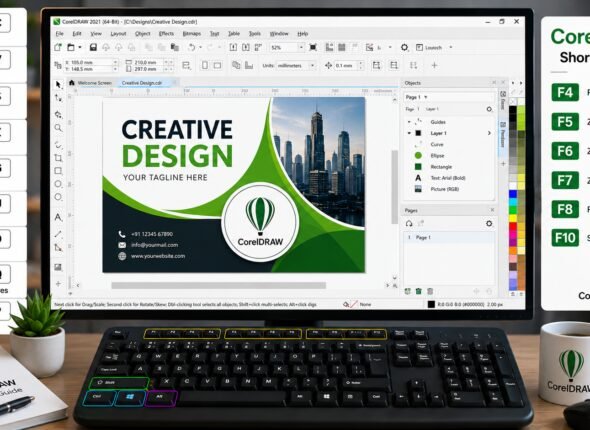Viewport: 590px width, 430px height.
Task: Open the zoom level 52% dropdown
Action: (x=301, y=47)
